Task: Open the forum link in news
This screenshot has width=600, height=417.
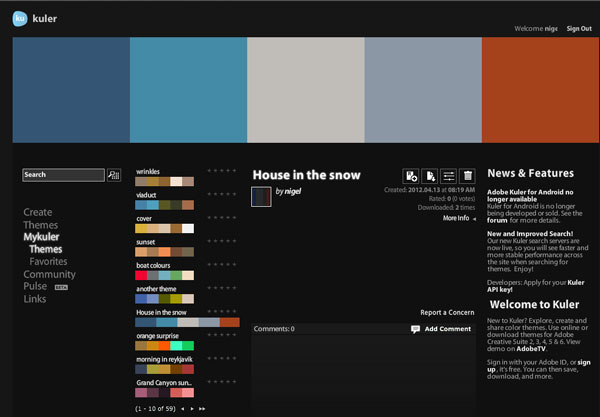Action: coord(498,225)
